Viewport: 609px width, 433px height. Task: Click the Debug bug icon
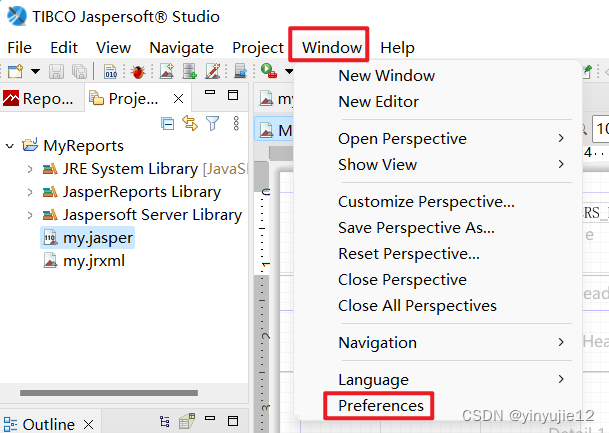click(138, 71)
